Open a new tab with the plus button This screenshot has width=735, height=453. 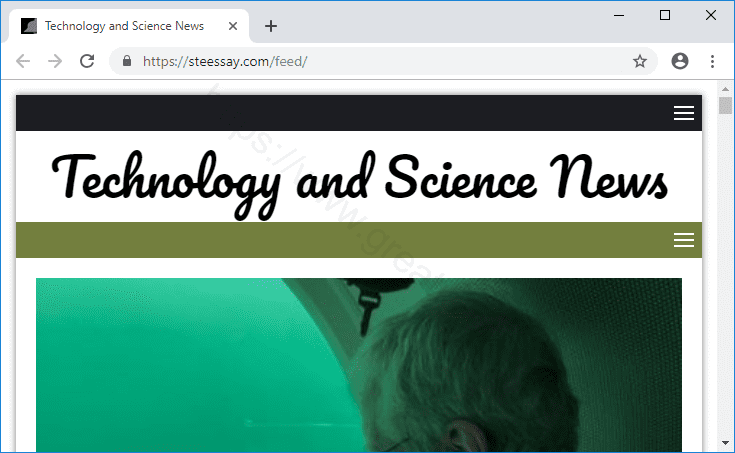tap(270, 26)
